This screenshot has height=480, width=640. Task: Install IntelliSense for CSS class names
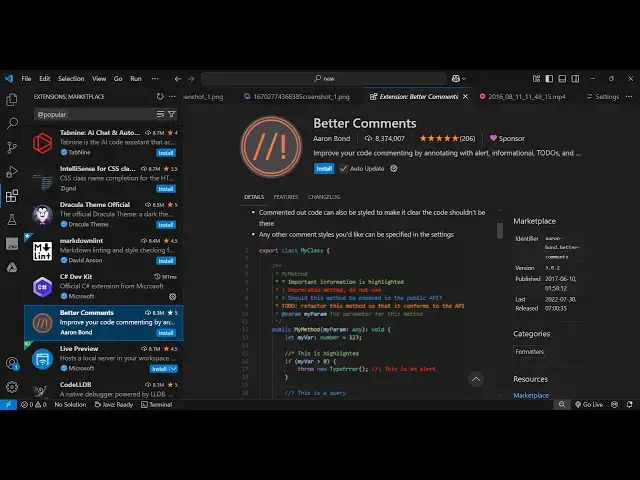pyautogui.click(x=166, y=189)
